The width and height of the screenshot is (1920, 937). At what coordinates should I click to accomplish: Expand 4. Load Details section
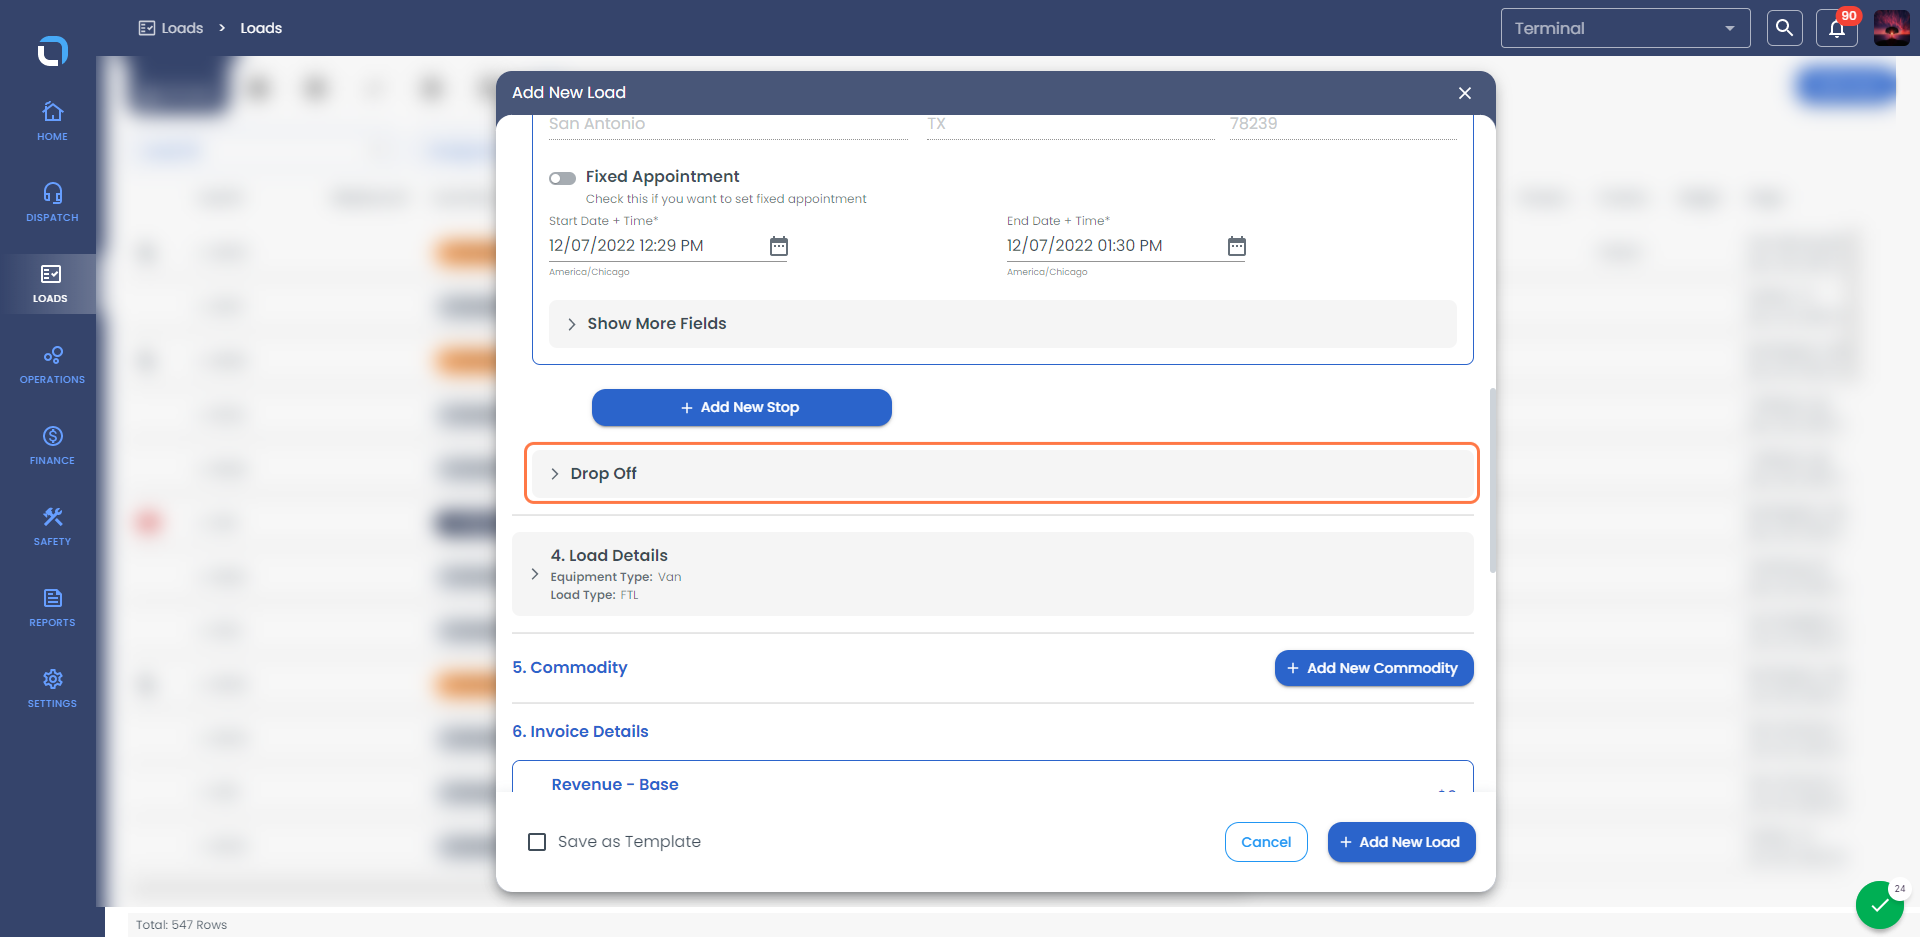992,574
